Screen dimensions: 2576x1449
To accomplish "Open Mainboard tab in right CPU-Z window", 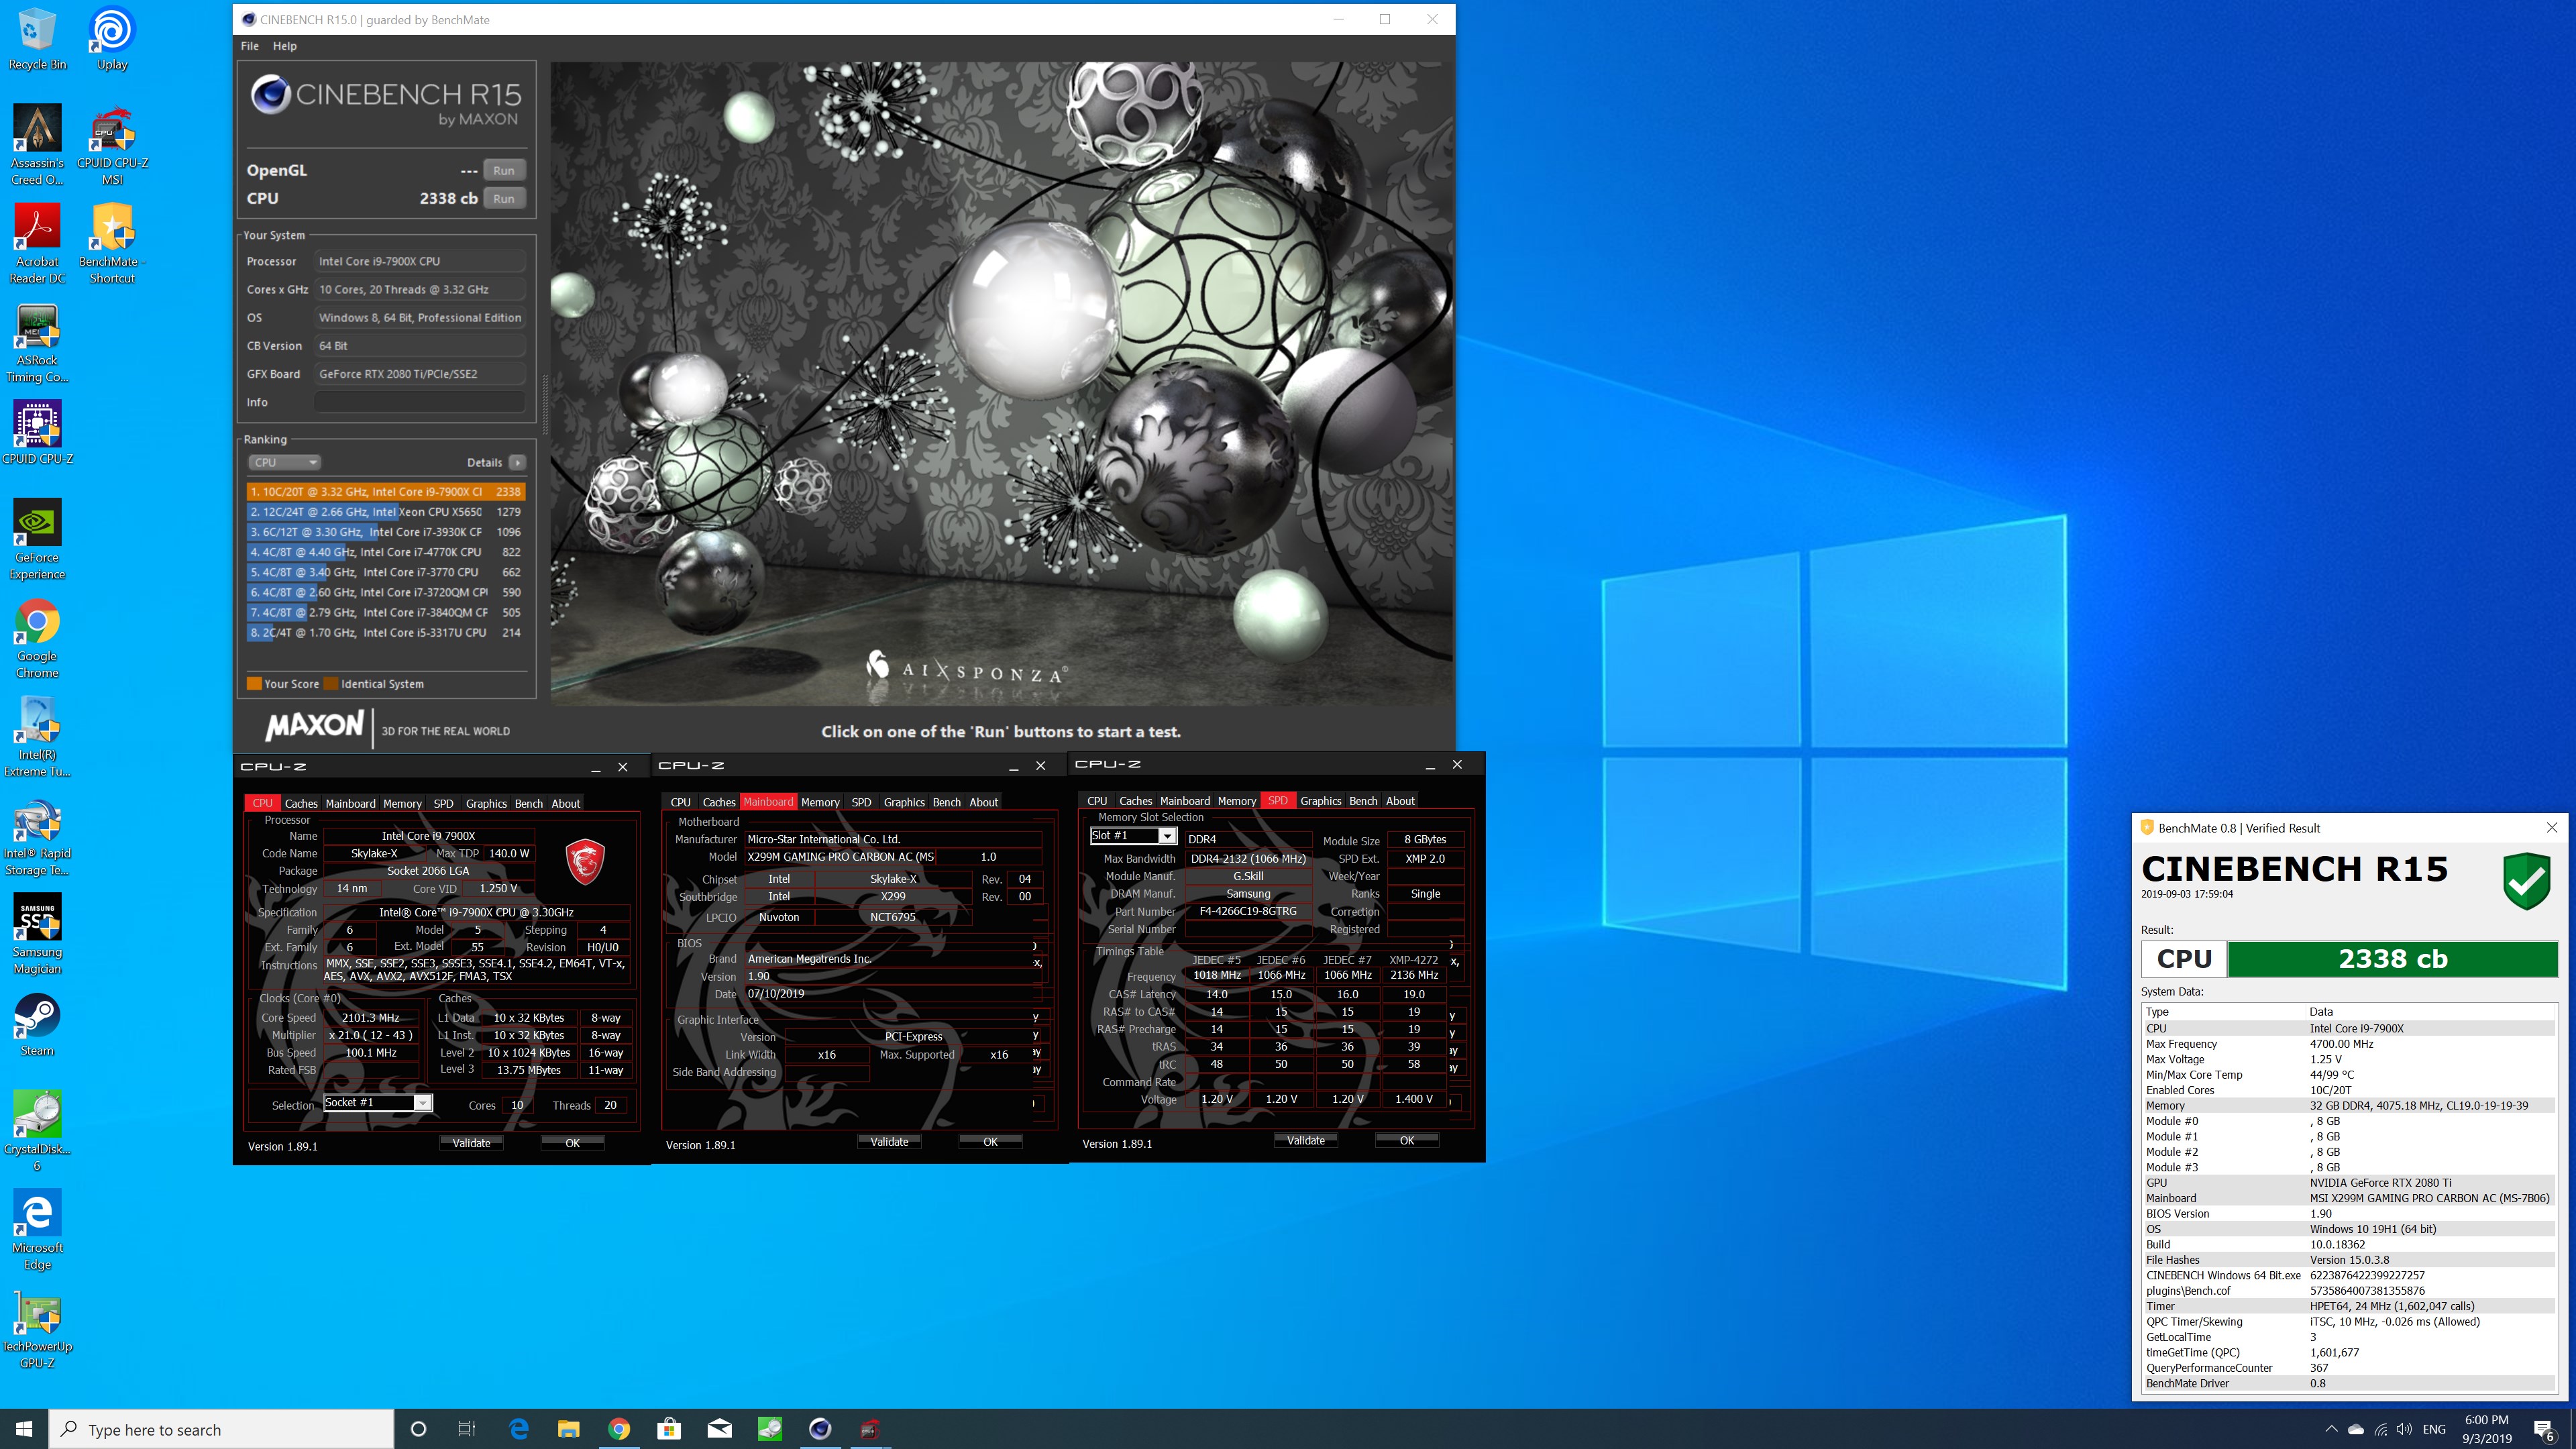I will pos(1184,801).
